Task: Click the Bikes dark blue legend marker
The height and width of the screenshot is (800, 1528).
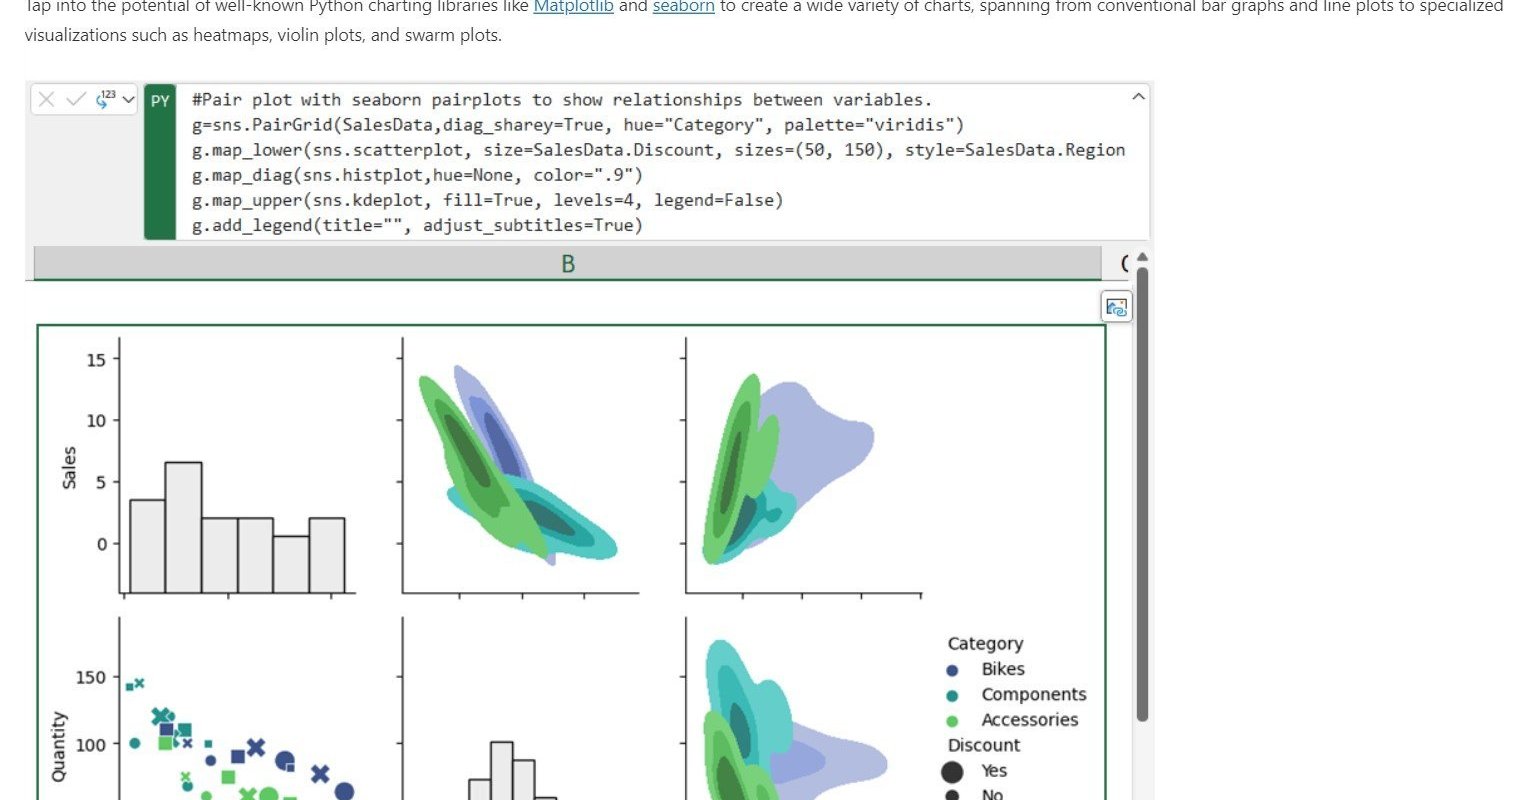Action: (x=952, y=670)
